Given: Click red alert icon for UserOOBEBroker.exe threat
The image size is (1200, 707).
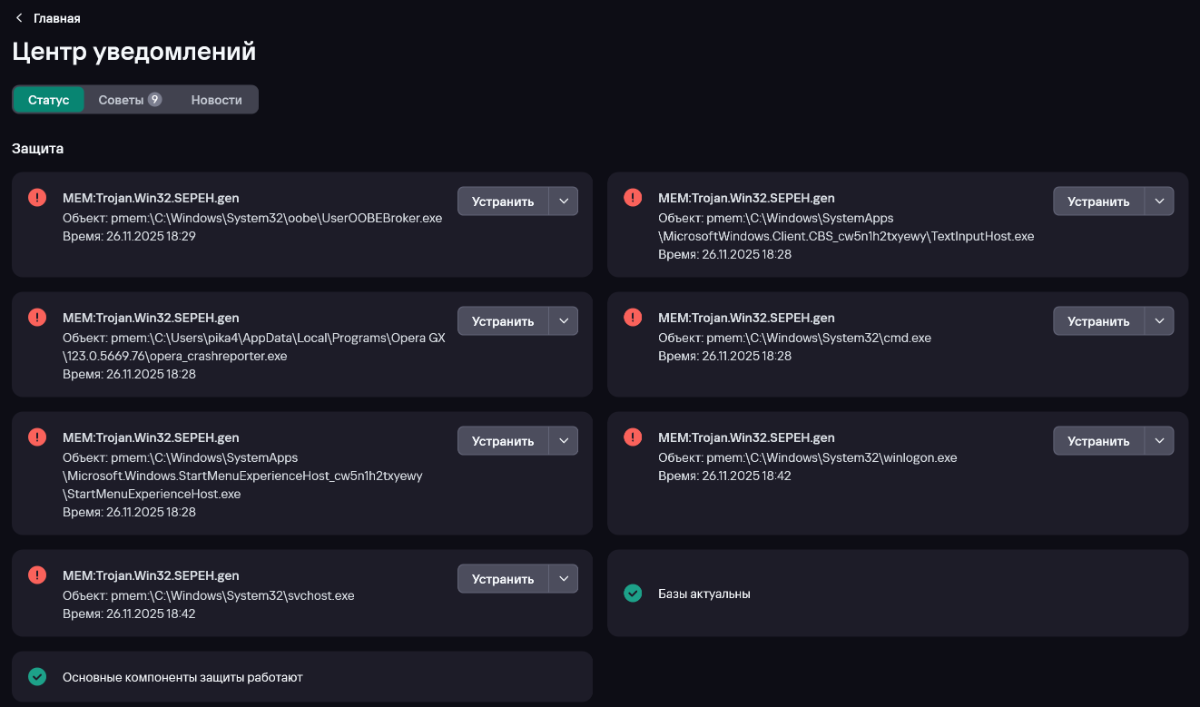Looking at the screenshot, I should coord(37,198).
